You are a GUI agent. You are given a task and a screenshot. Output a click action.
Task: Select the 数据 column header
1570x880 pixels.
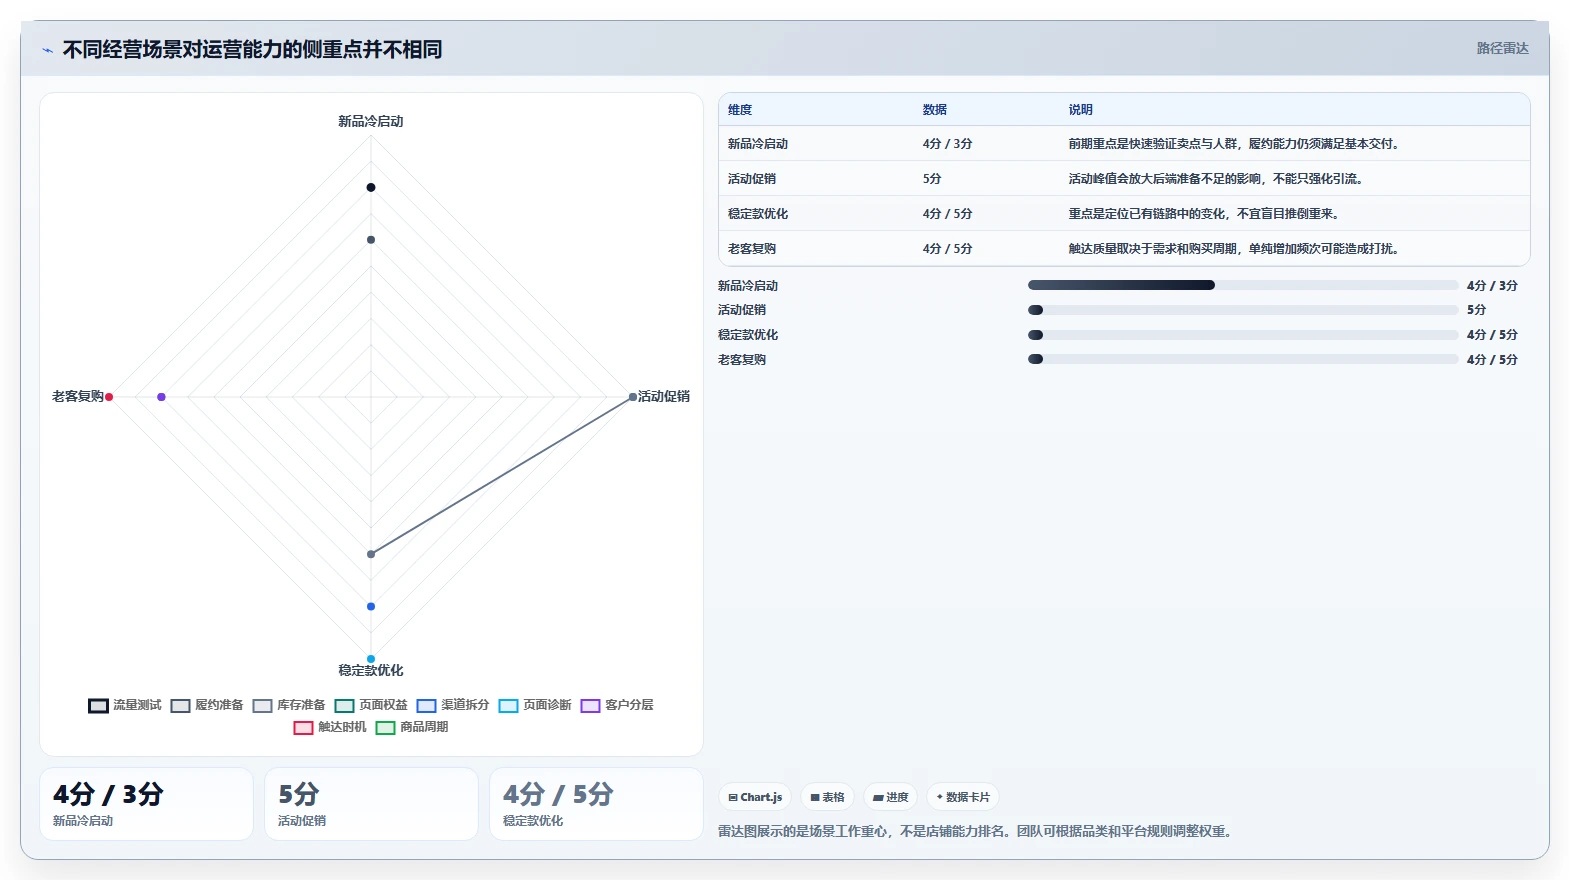[x=935, y=110]
